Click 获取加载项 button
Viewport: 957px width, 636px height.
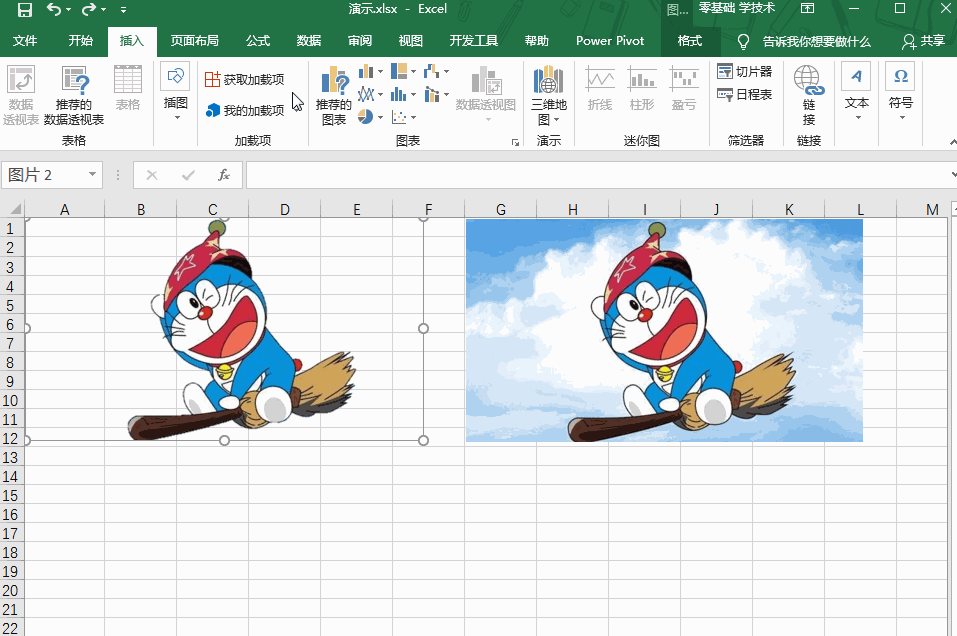[x=245, y=79]
